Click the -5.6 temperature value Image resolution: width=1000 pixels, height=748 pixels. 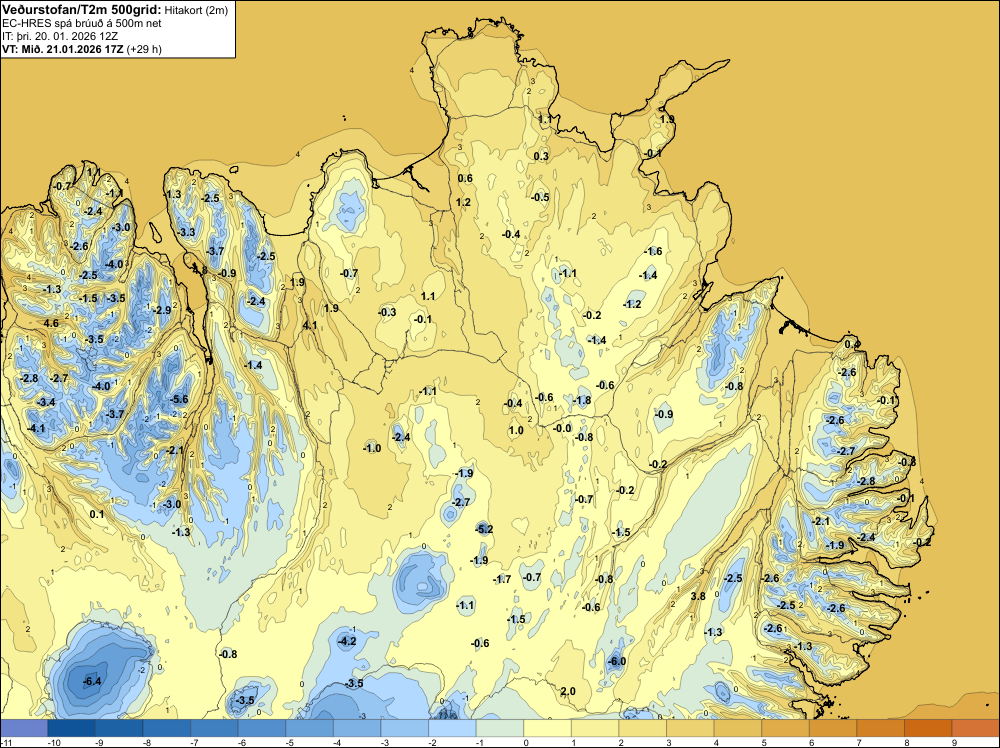(179, 399)
